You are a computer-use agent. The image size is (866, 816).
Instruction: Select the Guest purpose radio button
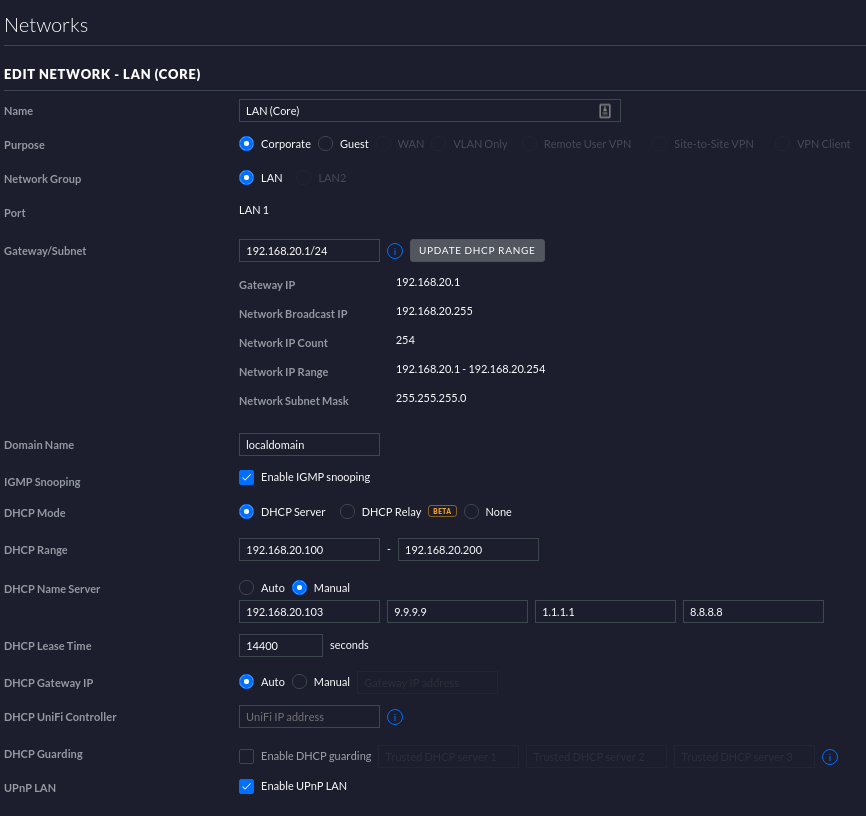coord(326,144)
